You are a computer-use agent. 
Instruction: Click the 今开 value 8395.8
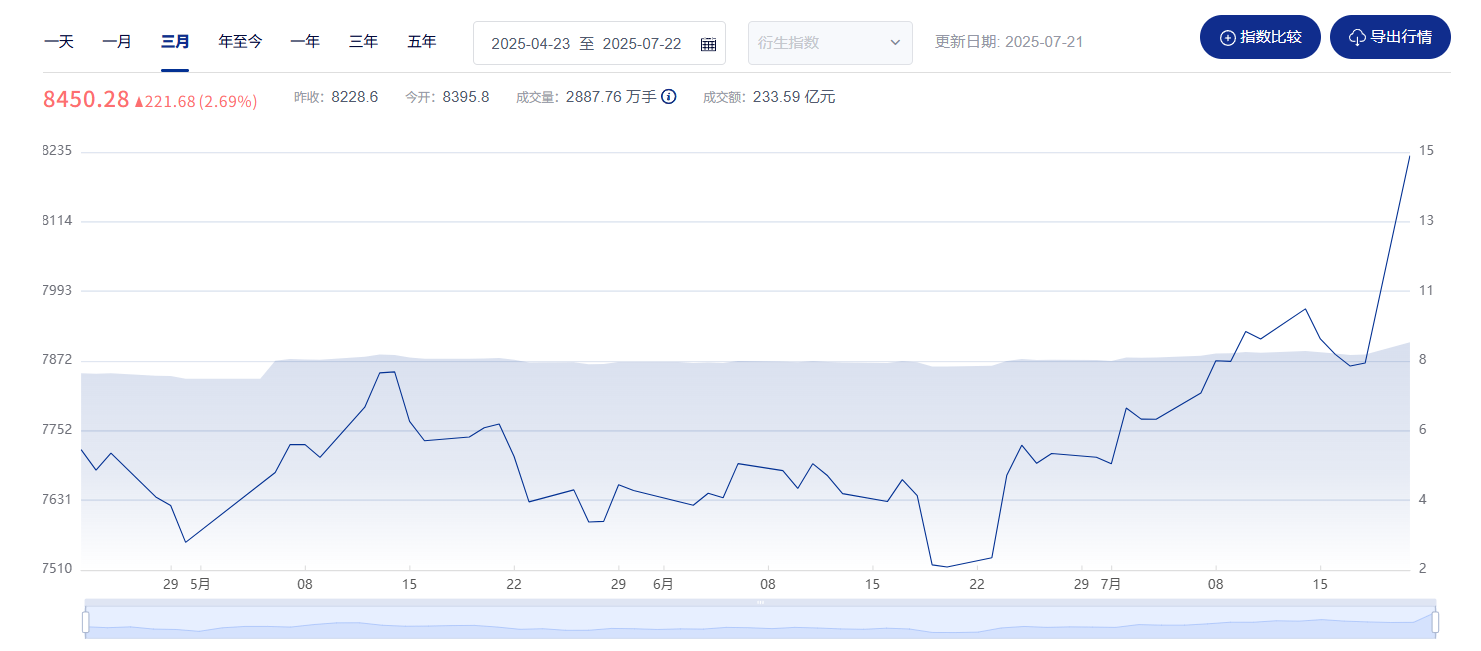tap(466, 97)
